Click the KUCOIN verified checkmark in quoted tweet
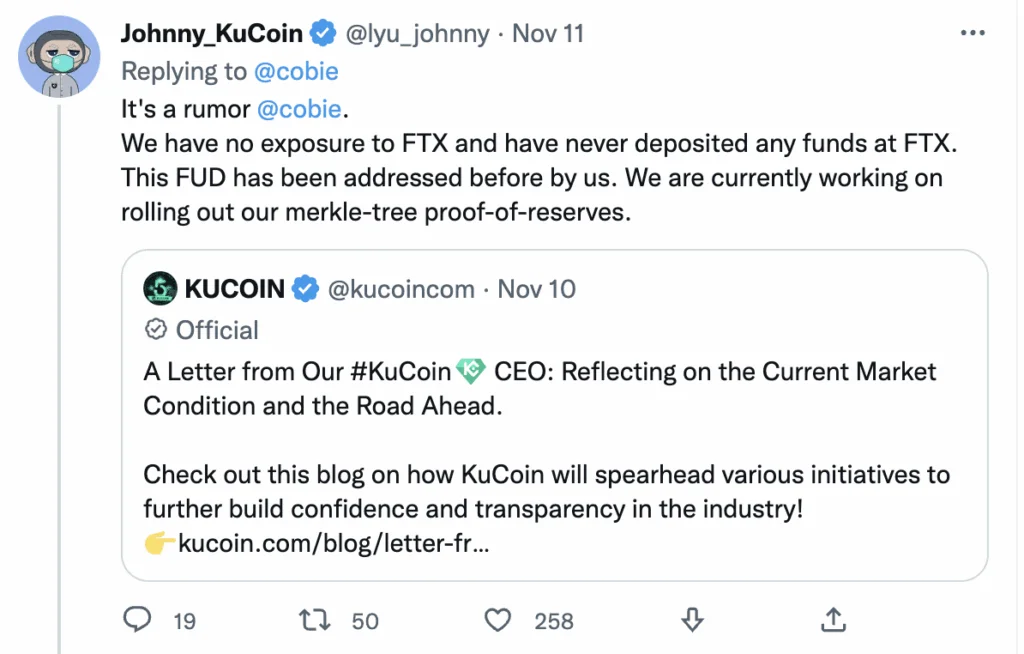The height and width of the screenshot is (654, 1024). [303, 288]
